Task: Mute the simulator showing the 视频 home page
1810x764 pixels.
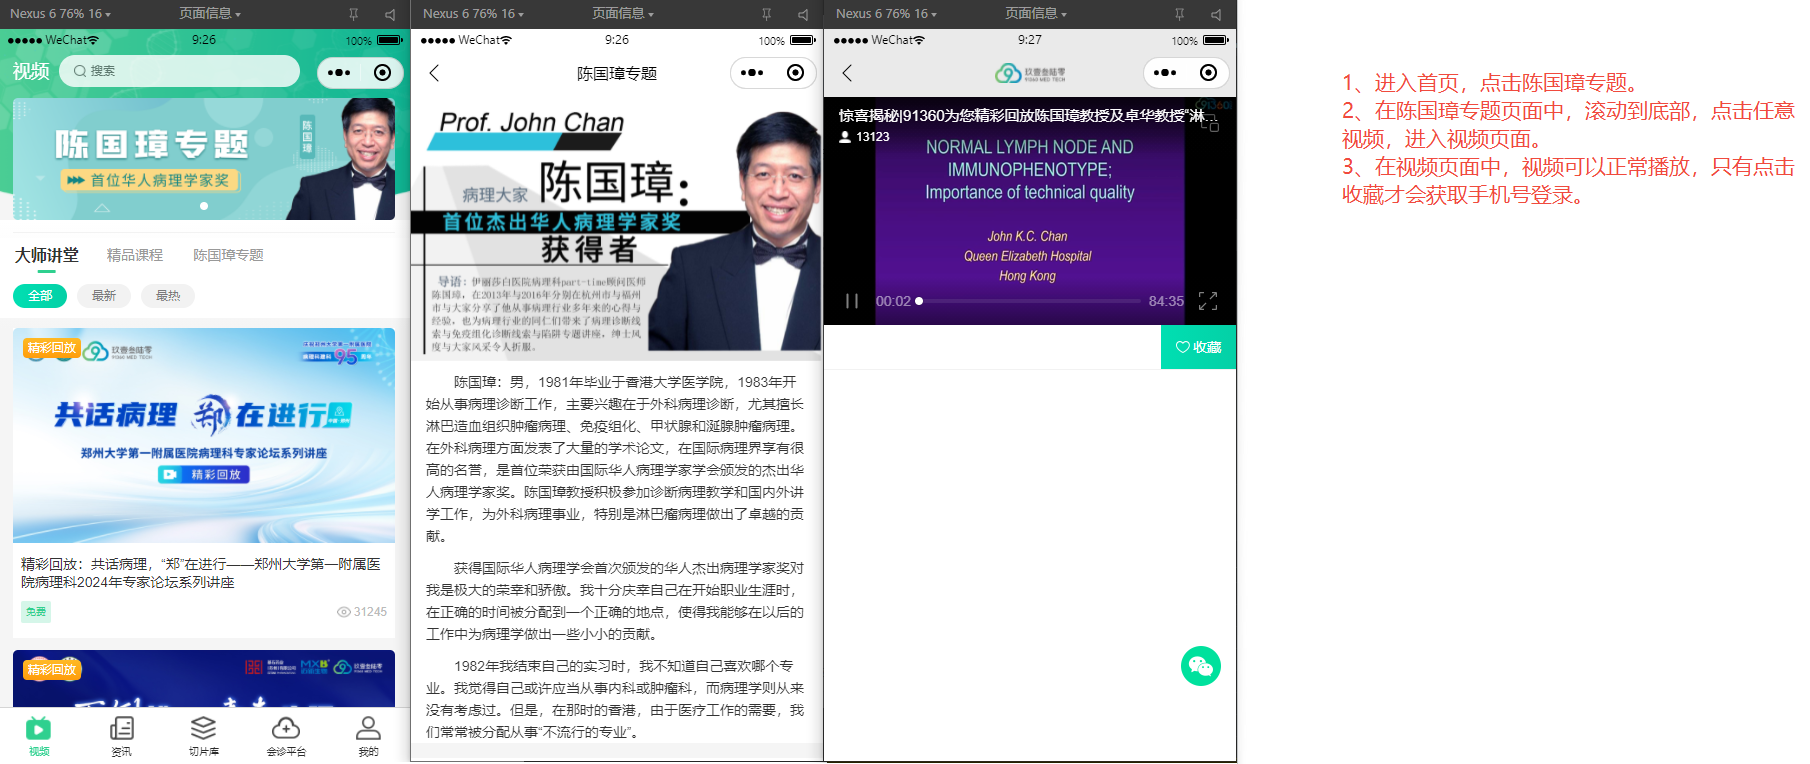Action: [390, 14]
